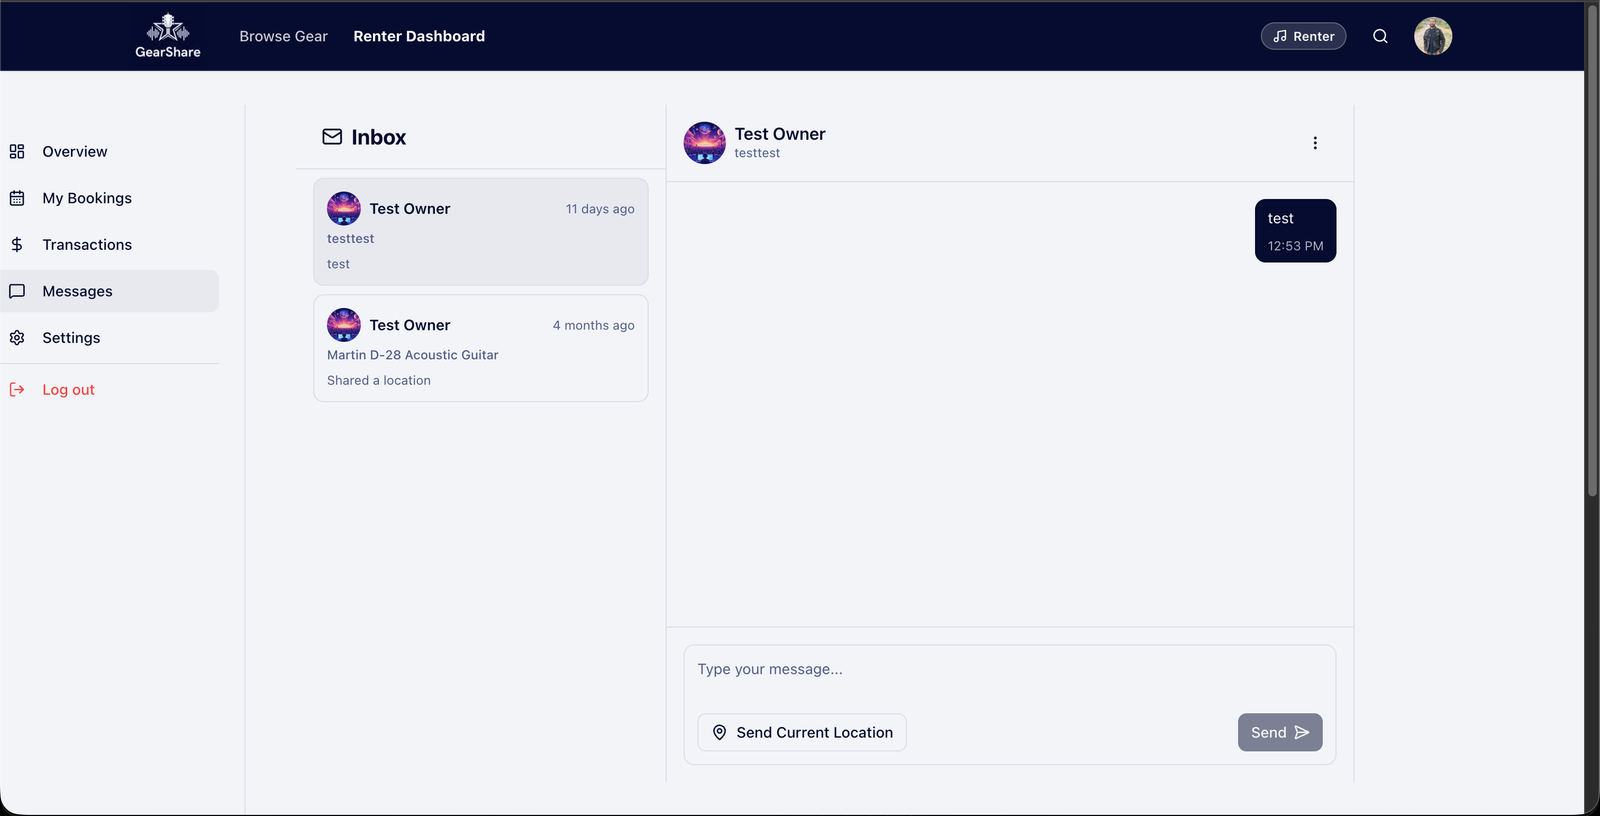Click Send Current Location button

[x=802, y=733]
